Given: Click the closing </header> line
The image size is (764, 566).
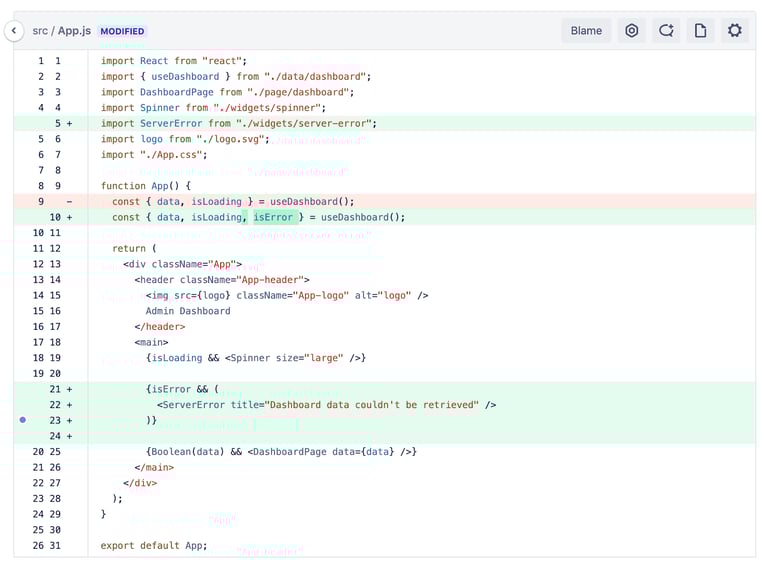Looking at the screenshot, I should point(159,326).
